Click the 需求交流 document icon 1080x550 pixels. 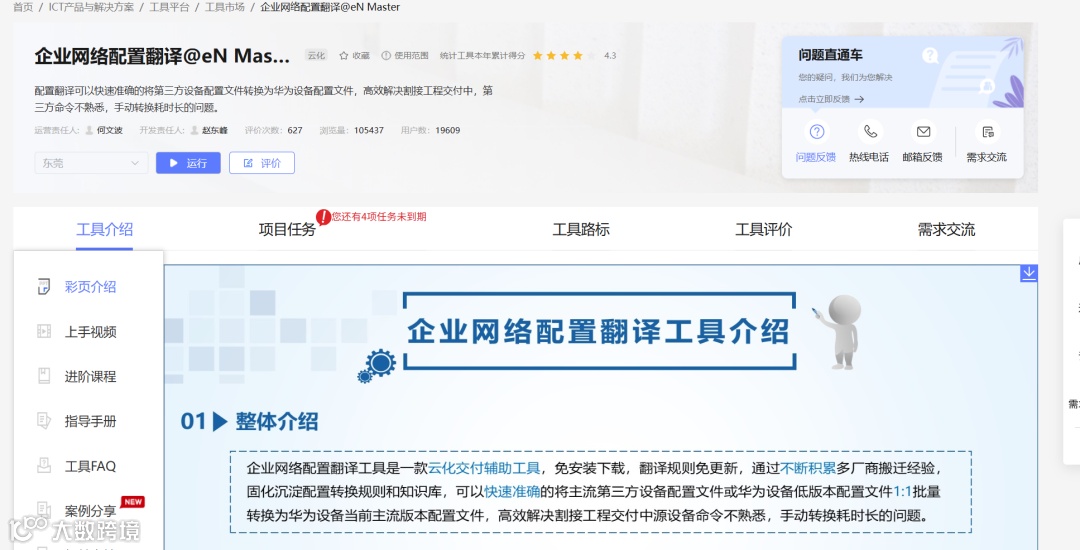click(x=988, y=131)
